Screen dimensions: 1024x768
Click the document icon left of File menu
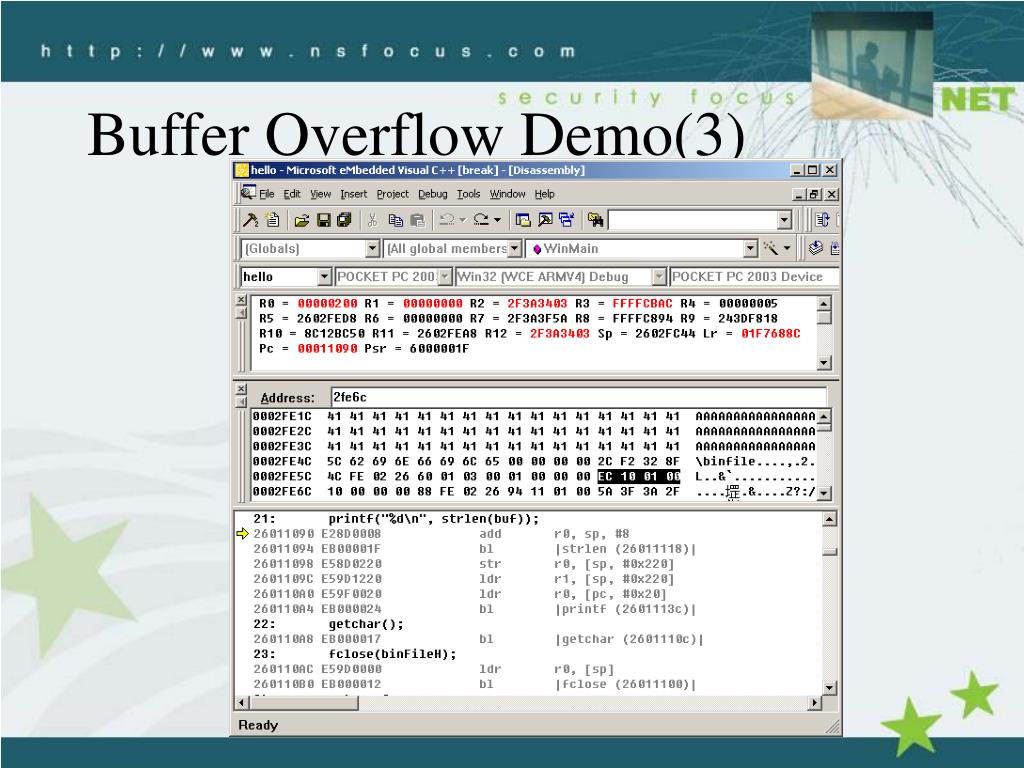point(248,193)
